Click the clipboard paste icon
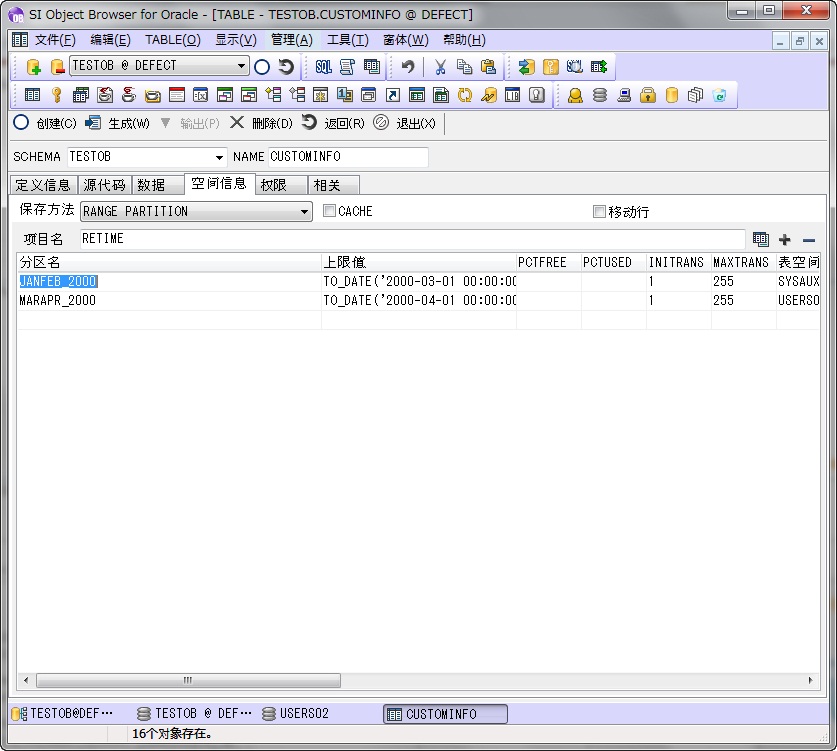Screen dimensions: 837x751 tap(488, 67)
